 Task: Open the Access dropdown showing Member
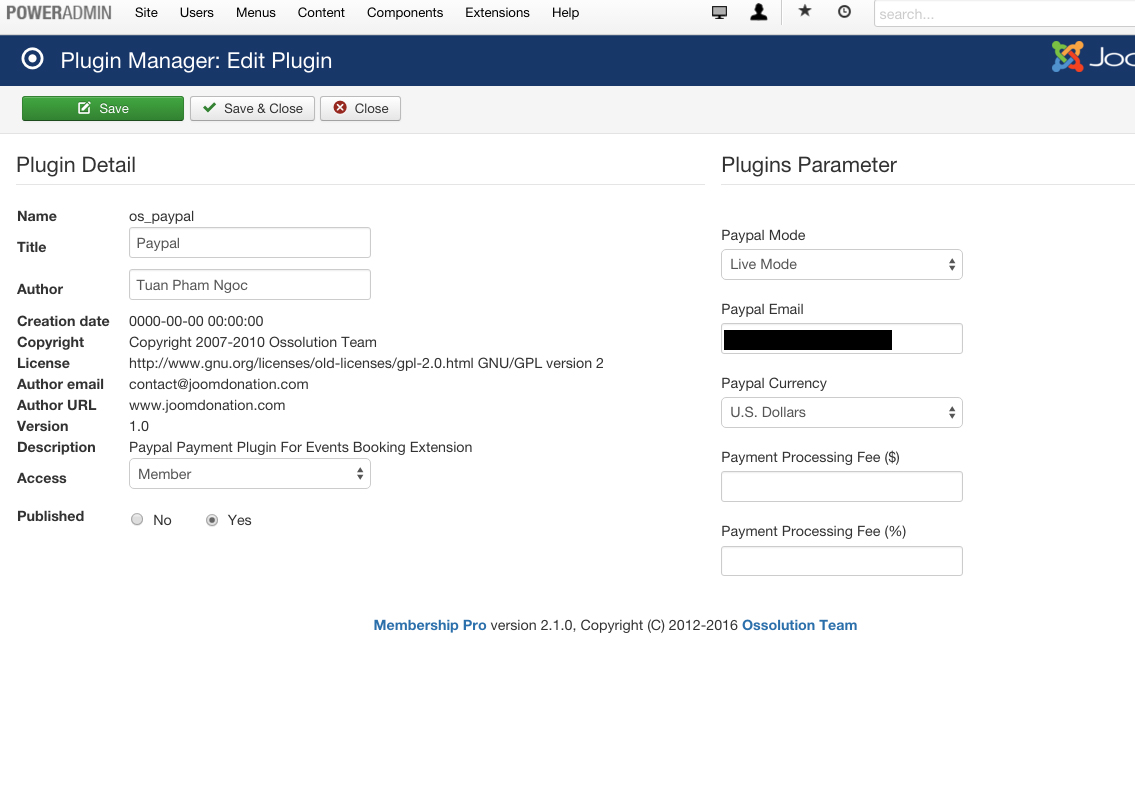(250, 474)
